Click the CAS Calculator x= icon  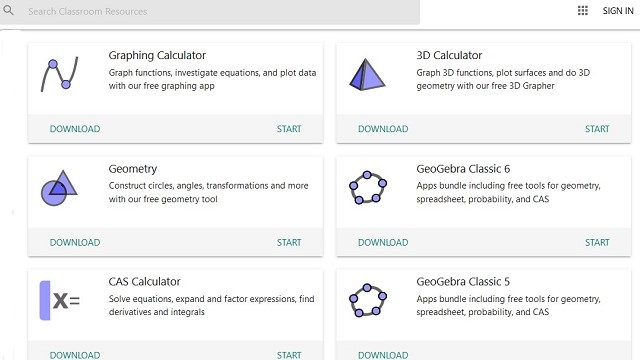60,300
